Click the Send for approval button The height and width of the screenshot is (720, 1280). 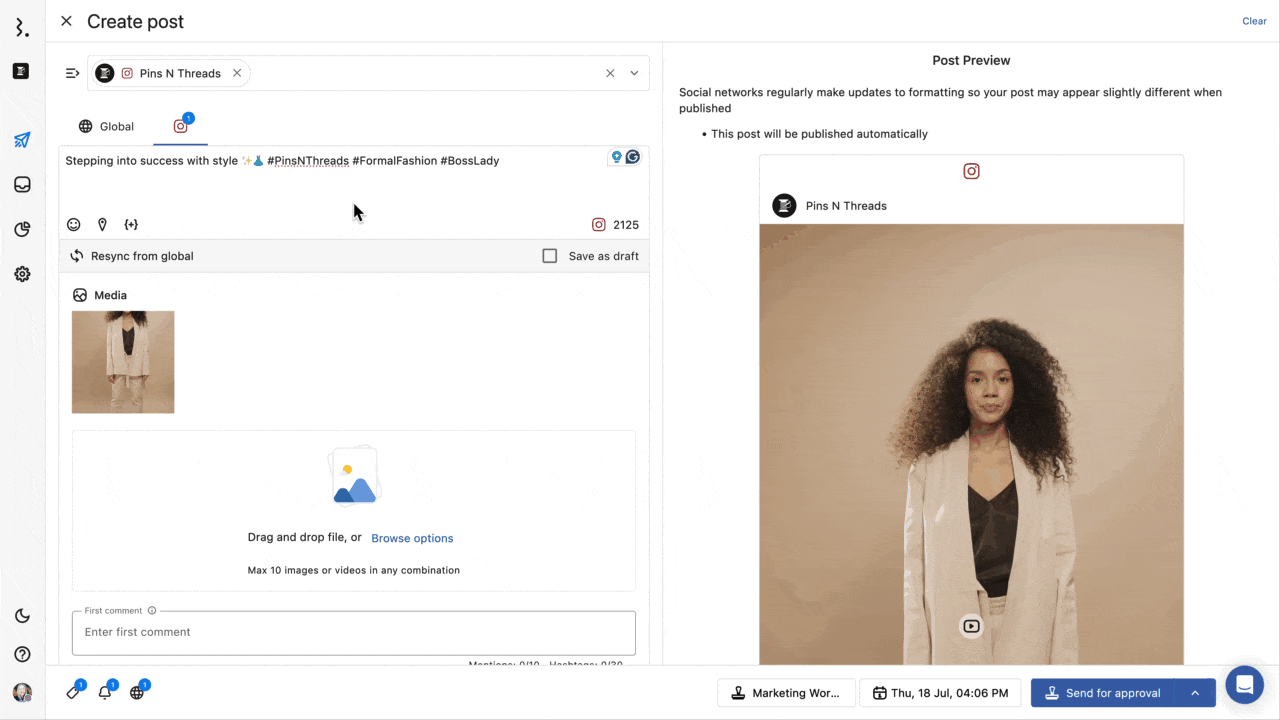point(1103,693)
